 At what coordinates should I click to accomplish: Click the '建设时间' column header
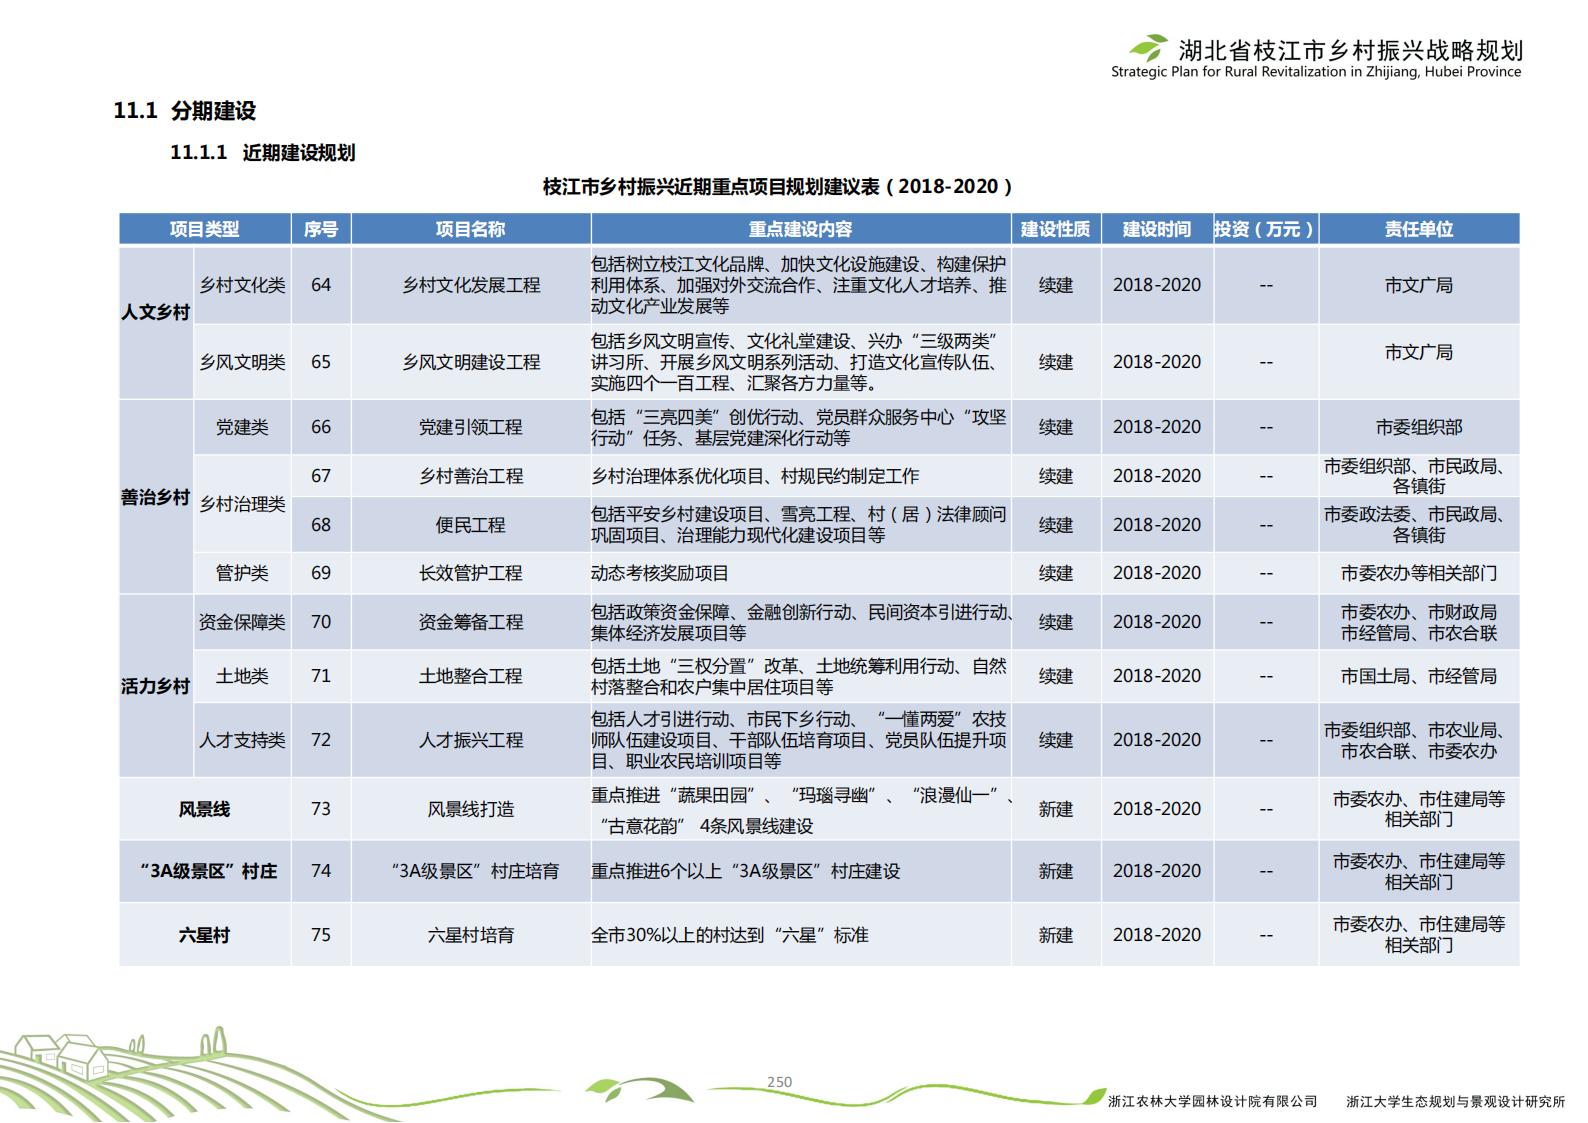tap(1157, 229)
